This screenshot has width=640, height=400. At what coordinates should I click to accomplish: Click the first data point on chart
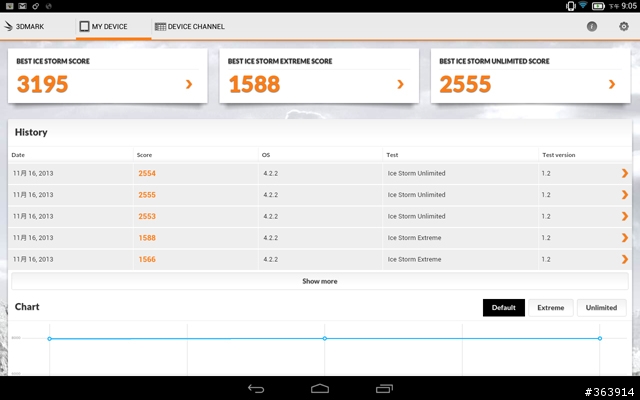[49, 339]
